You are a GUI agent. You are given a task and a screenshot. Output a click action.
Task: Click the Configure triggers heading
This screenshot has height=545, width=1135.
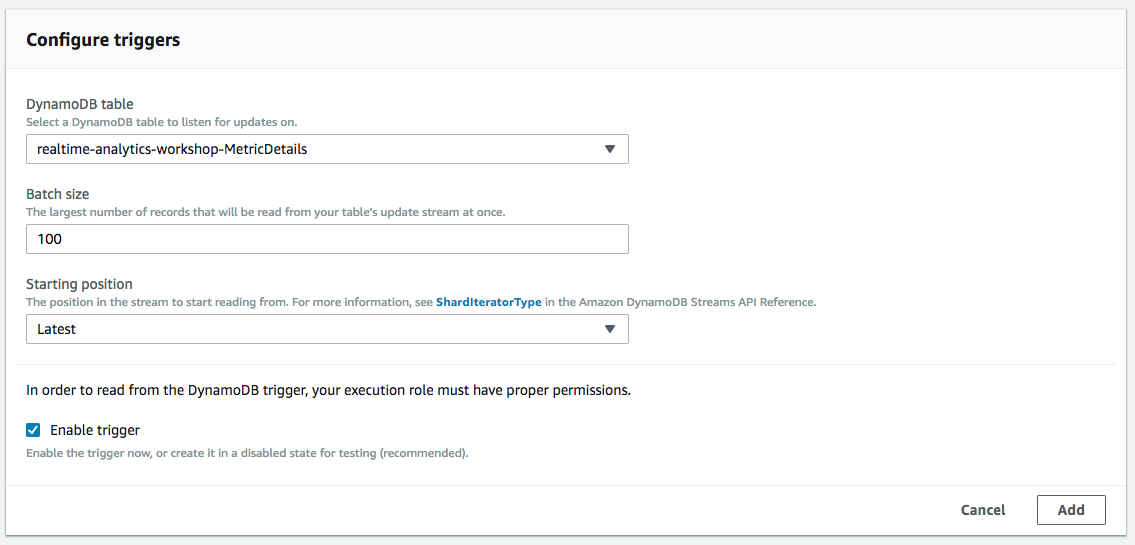tap(103, 41)
